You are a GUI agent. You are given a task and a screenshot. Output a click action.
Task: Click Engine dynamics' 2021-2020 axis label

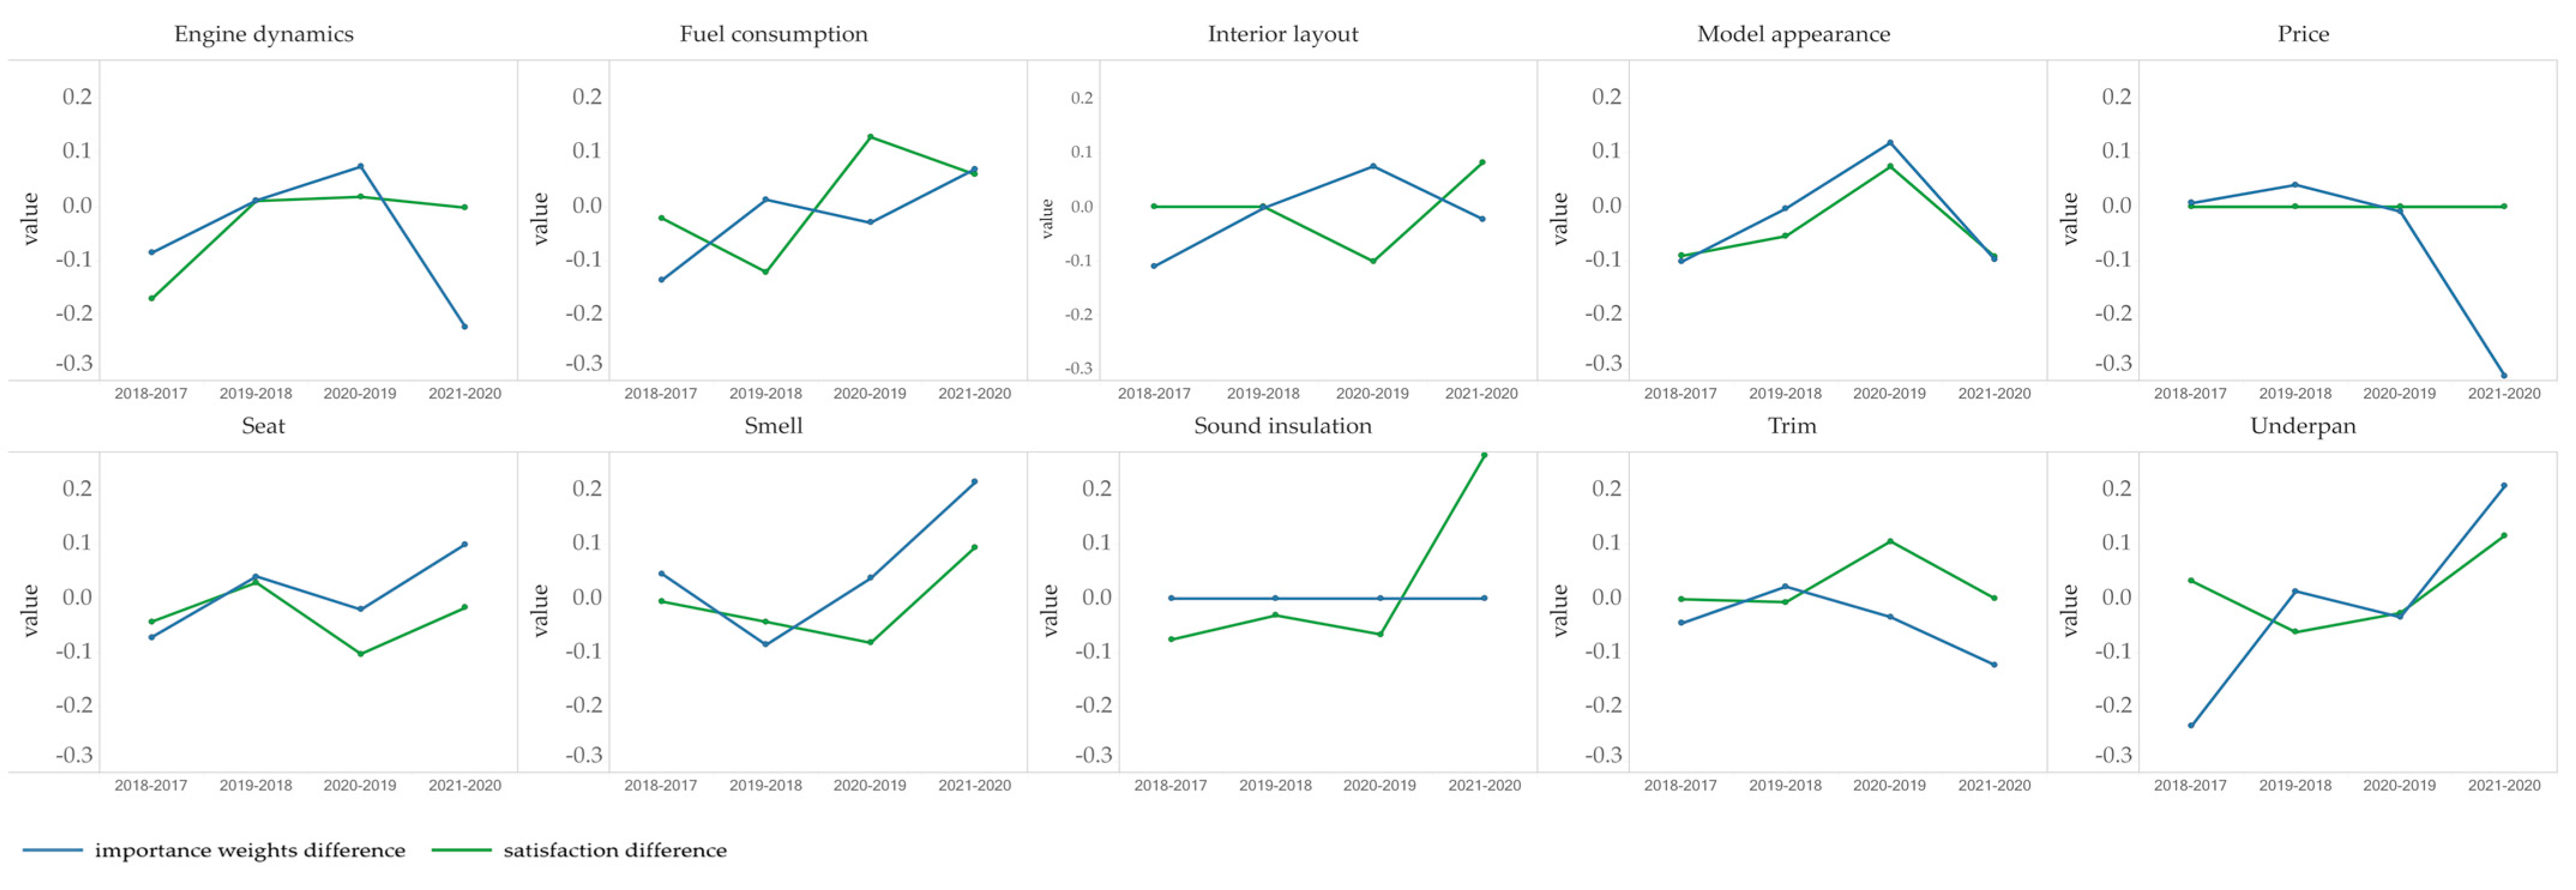click(465, 394)
